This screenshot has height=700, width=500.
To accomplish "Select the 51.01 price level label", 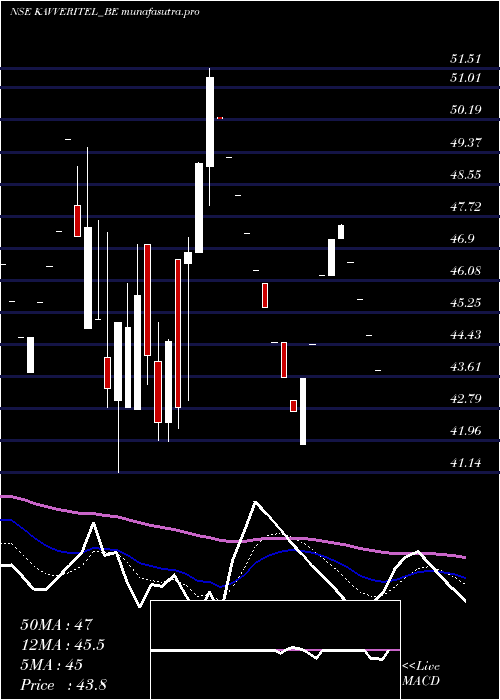I will [x=466, y=78].
